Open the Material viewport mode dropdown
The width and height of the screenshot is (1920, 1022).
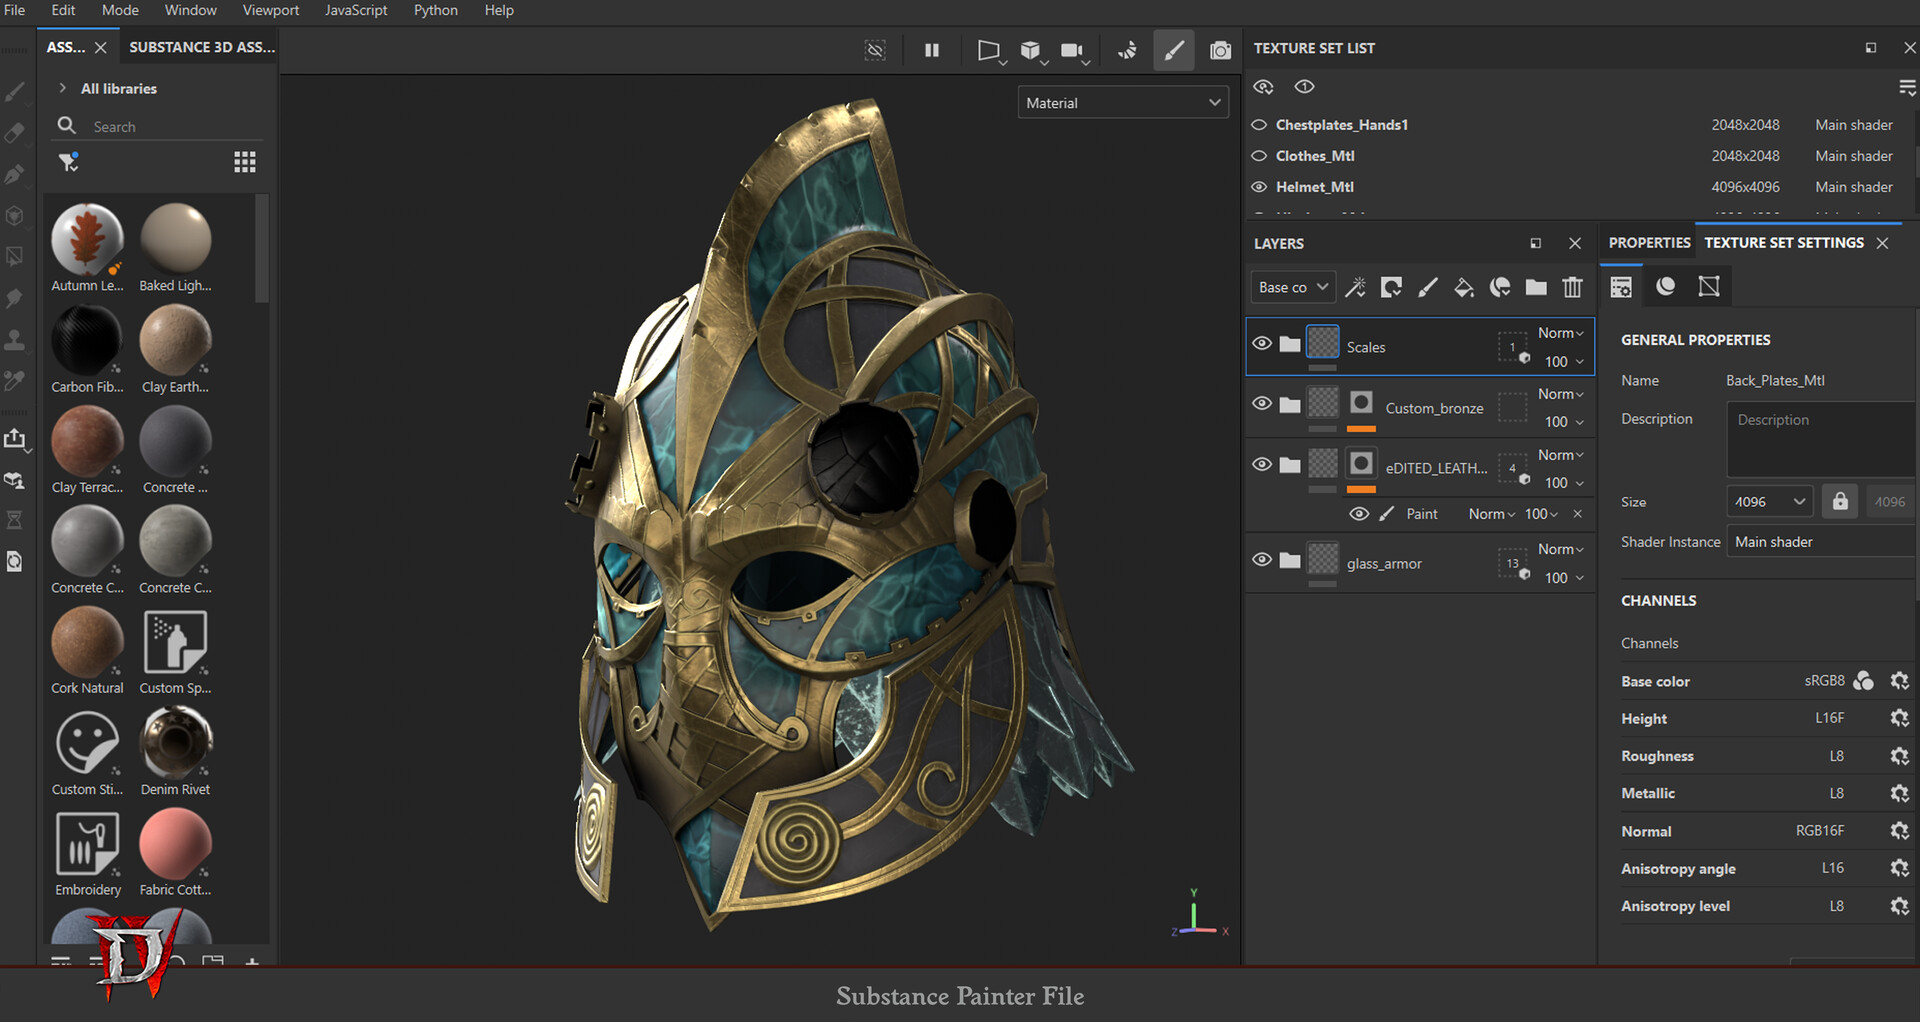(x=1123, y=103)
